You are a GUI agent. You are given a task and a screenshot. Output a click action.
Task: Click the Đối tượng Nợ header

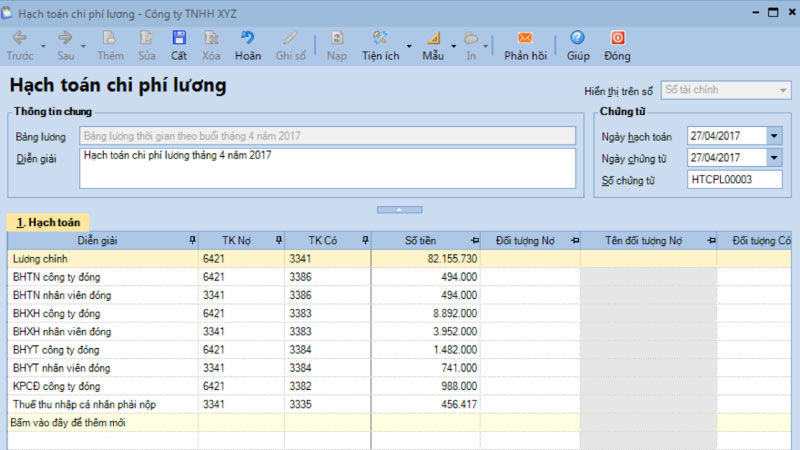coord(525,240)
